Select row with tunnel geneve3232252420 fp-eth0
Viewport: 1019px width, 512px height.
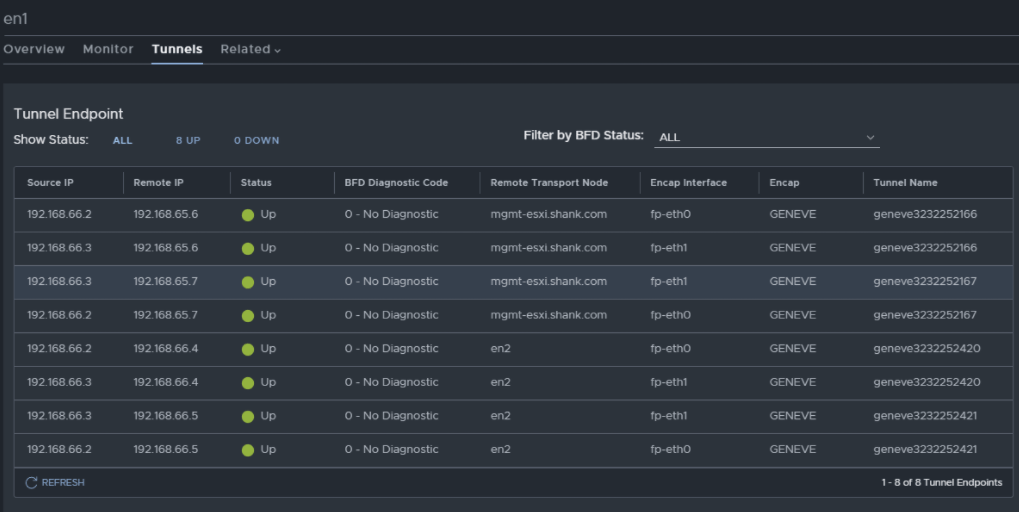coord(513,349)
